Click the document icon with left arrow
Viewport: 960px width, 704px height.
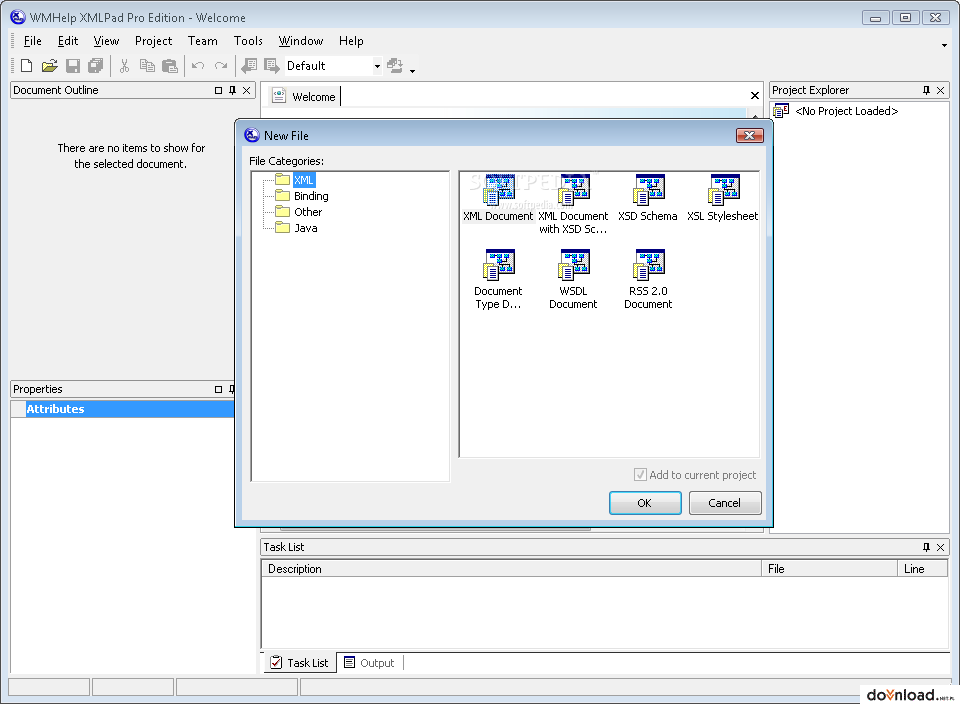coord(249,66)
